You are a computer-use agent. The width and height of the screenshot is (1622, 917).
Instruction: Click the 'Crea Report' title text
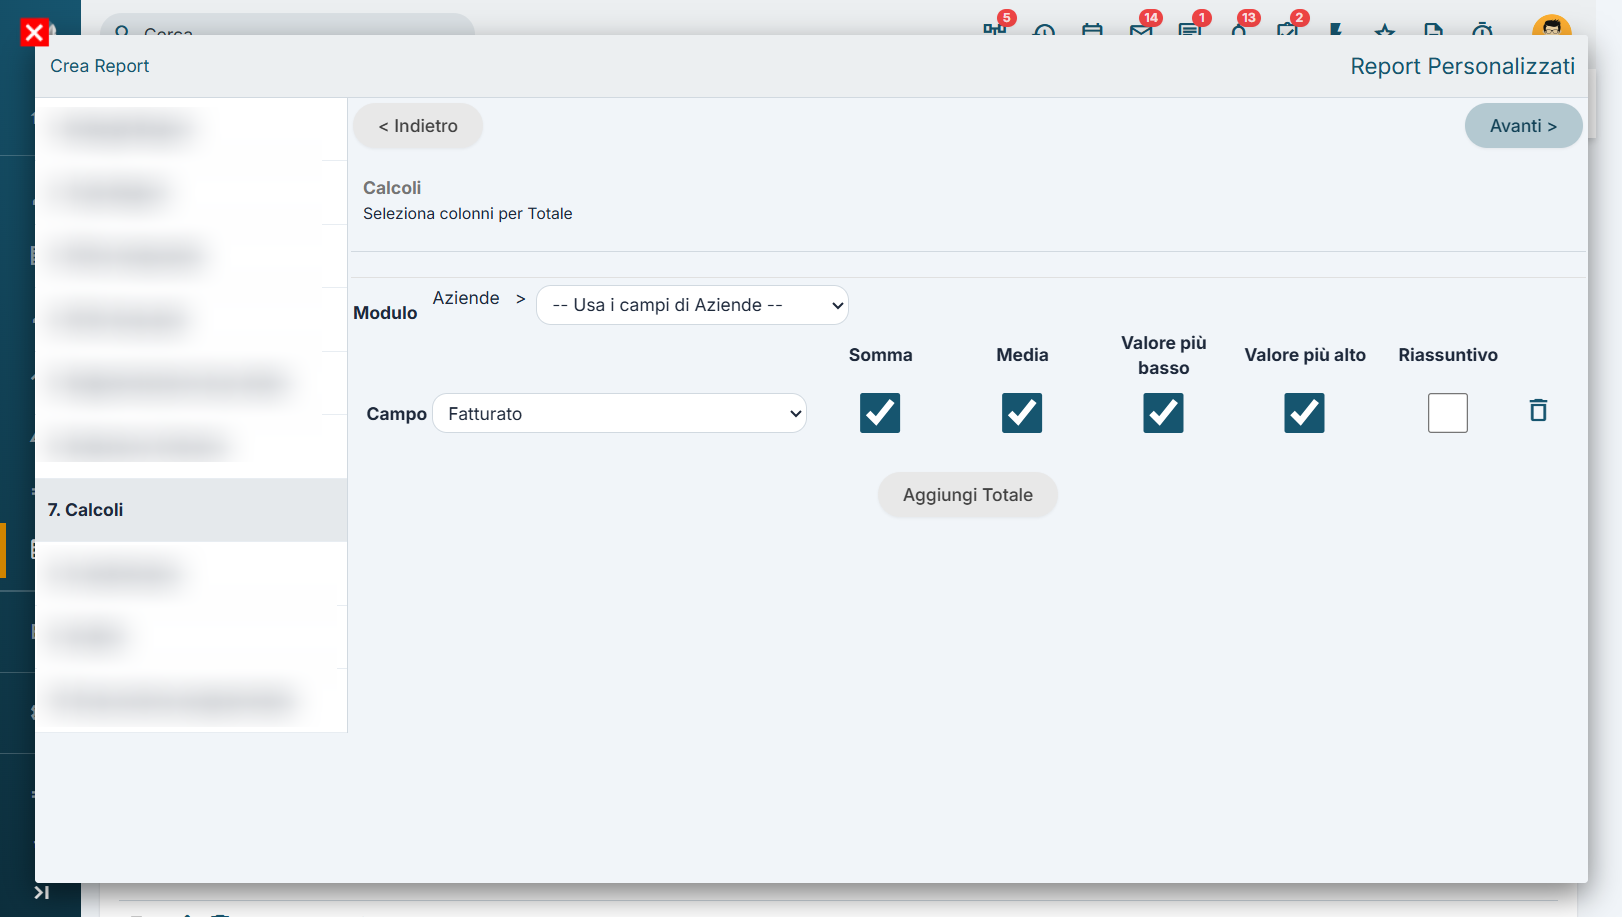pyautogui.click(x=100, y=66)
